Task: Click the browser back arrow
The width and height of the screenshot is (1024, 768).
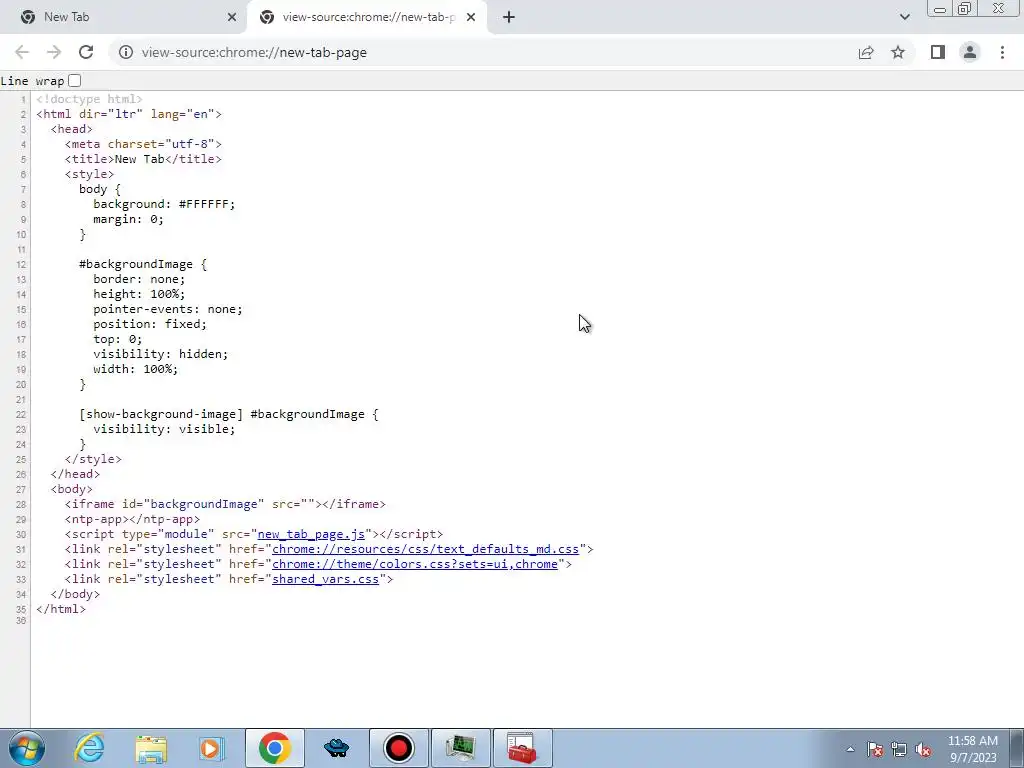Action: click(22, 52)
